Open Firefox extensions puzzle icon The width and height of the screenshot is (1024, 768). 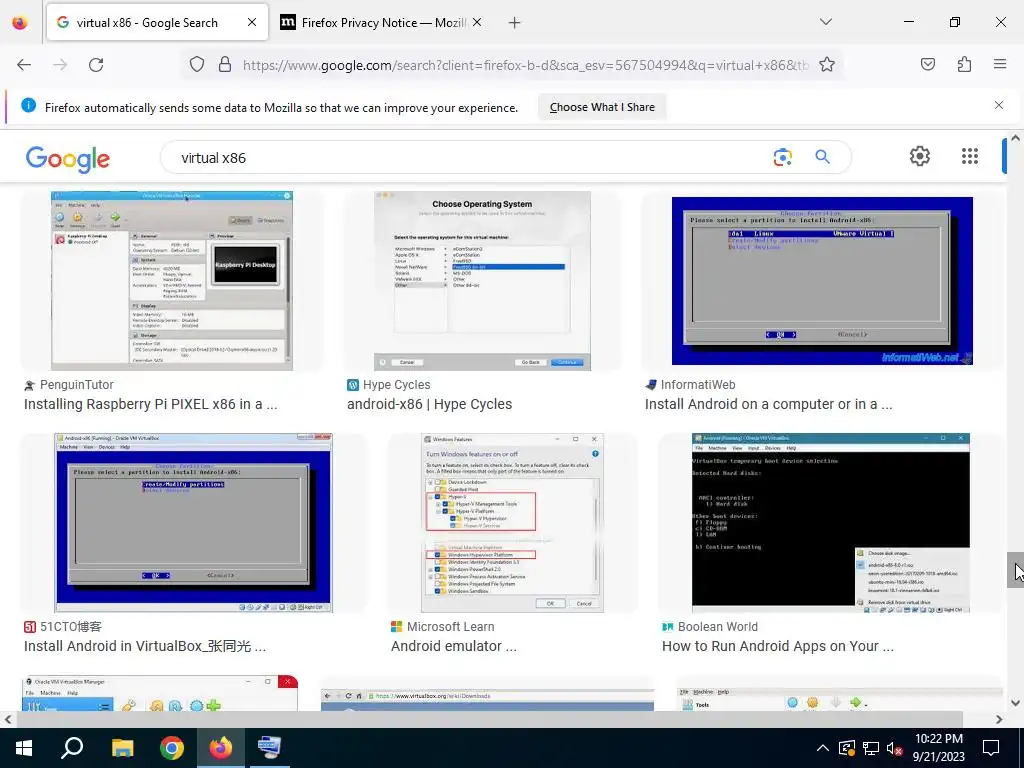[964, 64]
